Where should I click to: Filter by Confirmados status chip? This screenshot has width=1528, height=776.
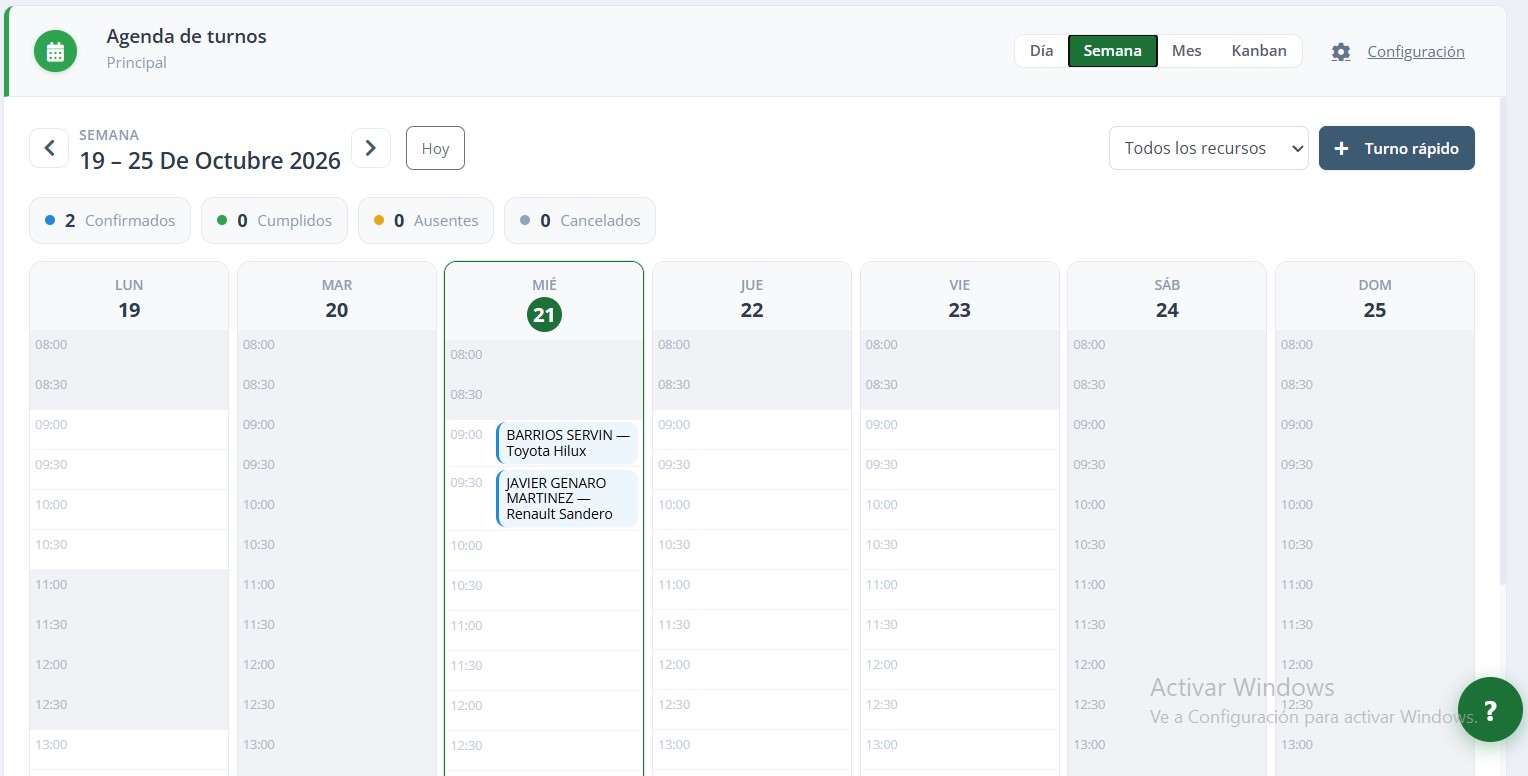tap(110, 220)
